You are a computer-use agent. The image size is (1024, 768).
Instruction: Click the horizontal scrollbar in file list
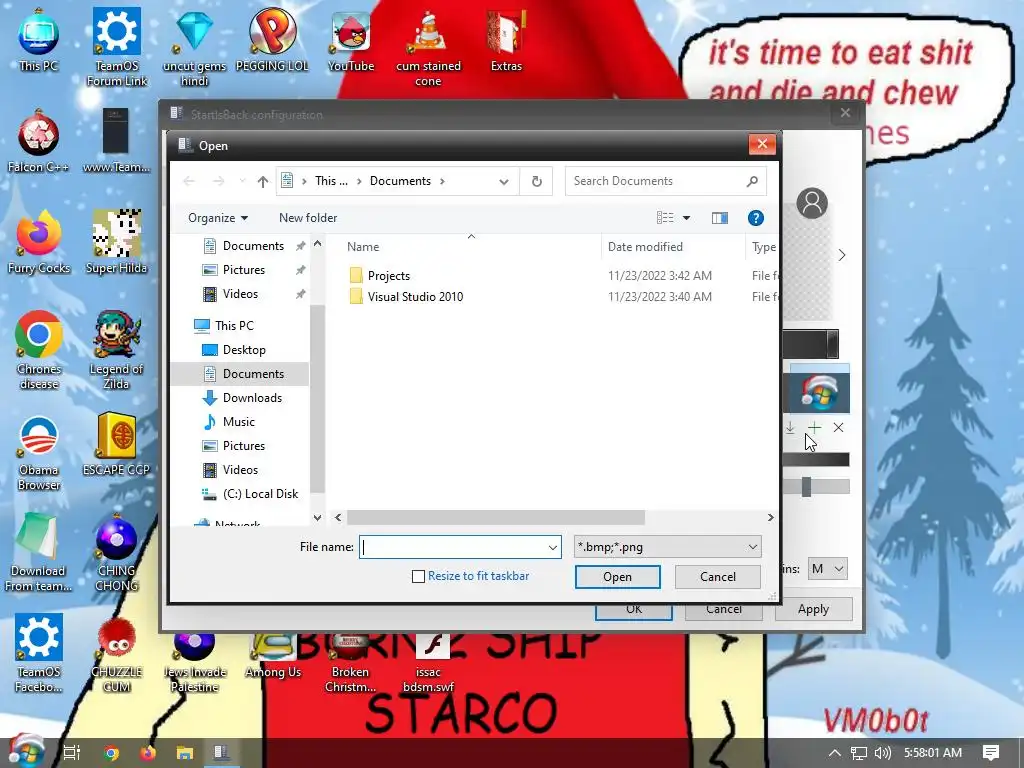496,518
